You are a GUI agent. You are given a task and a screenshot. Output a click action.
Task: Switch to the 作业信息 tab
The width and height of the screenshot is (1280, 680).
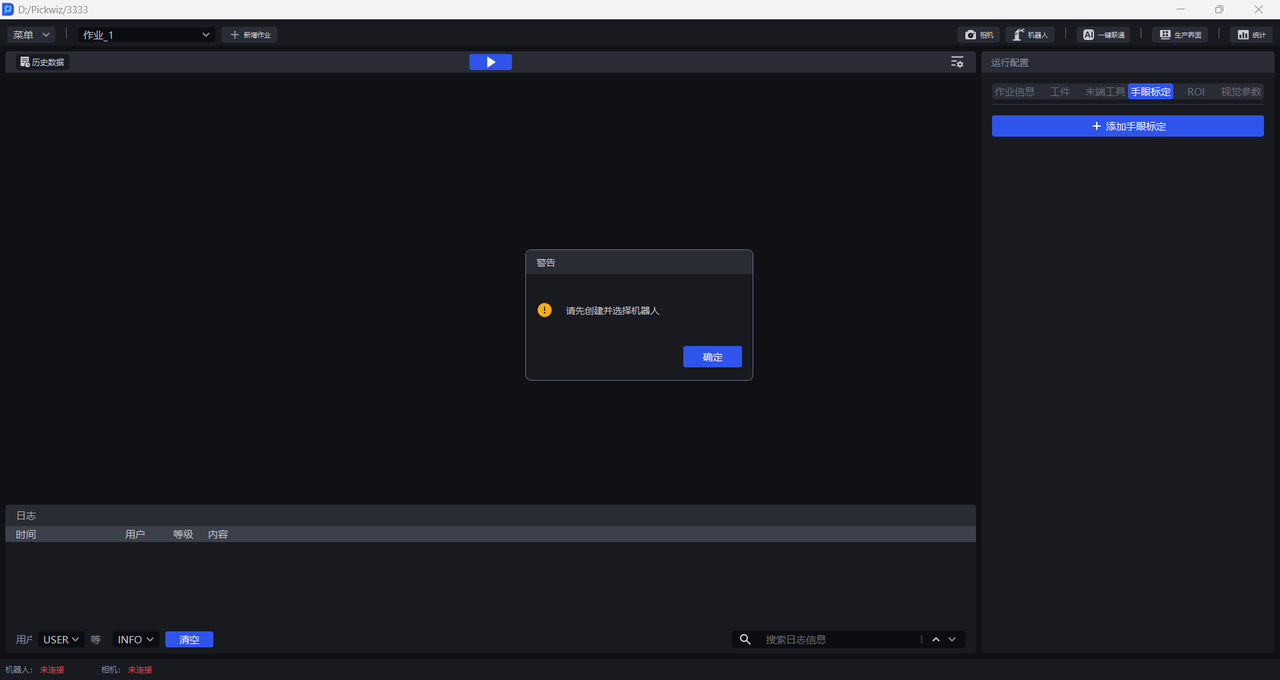coord(1014,92)
